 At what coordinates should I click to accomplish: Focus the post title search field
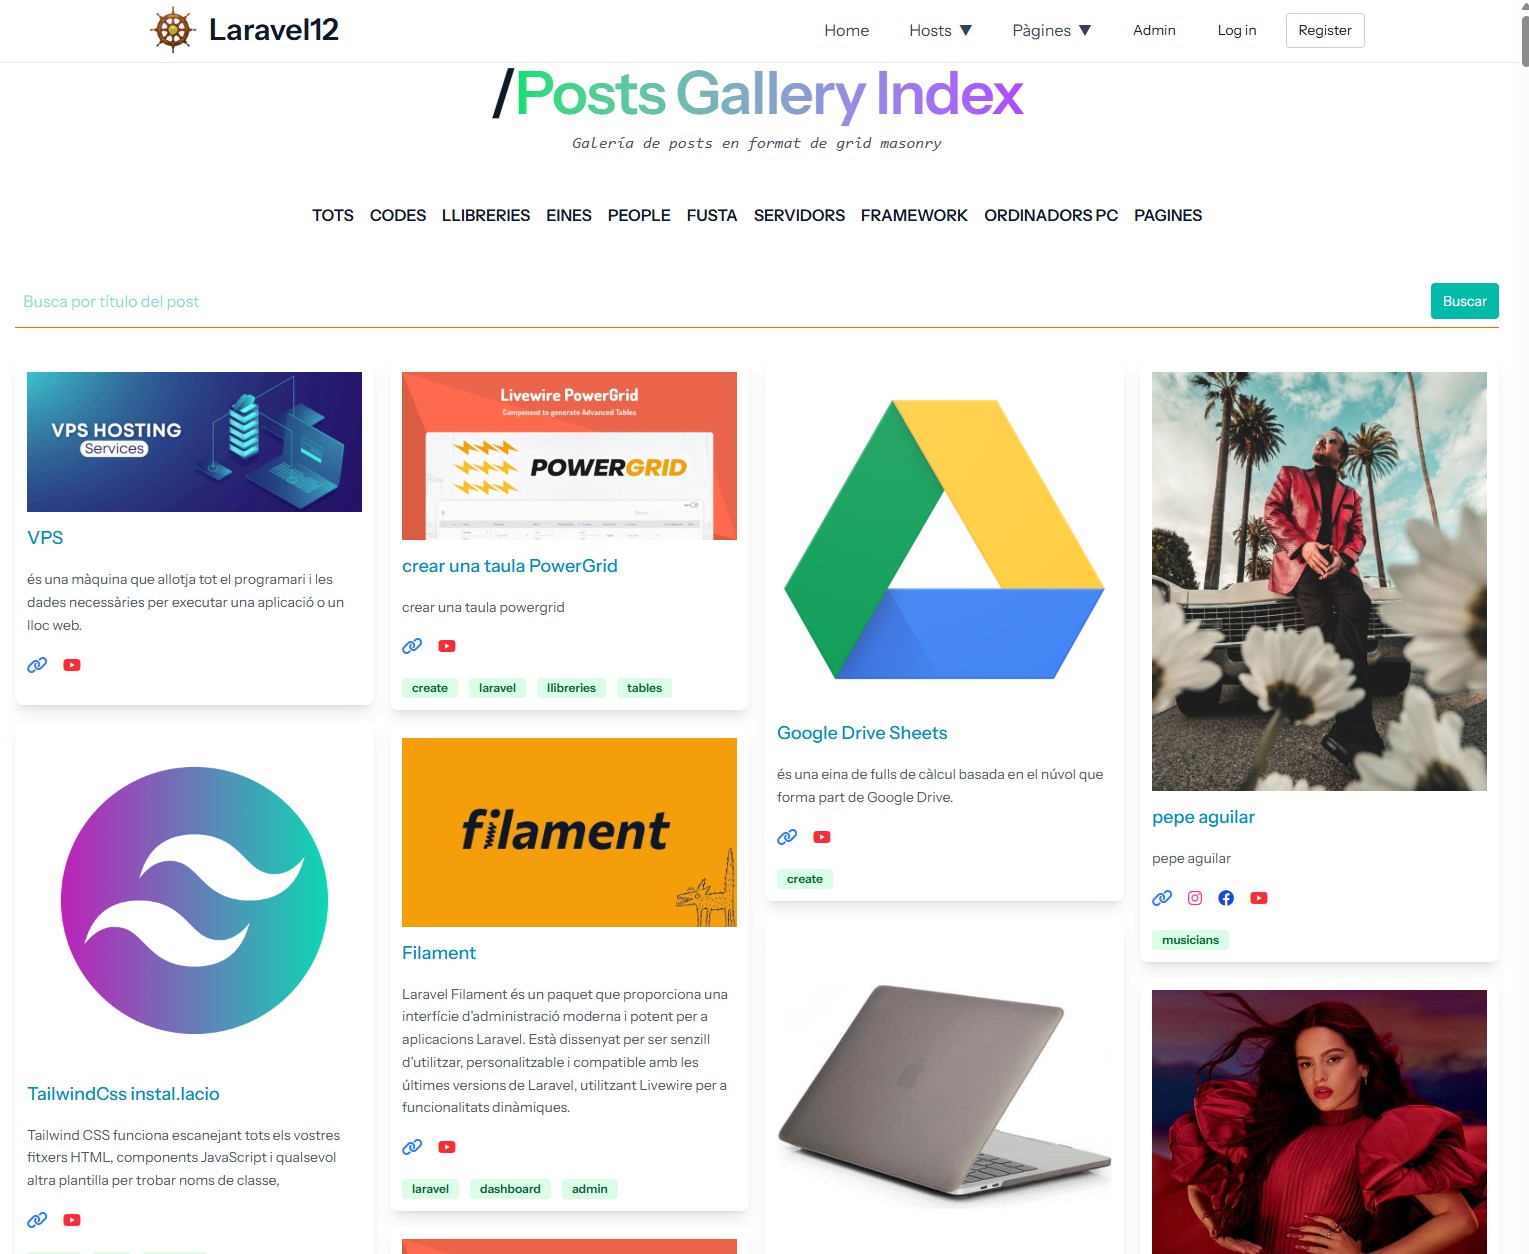(x=720, y=301)
